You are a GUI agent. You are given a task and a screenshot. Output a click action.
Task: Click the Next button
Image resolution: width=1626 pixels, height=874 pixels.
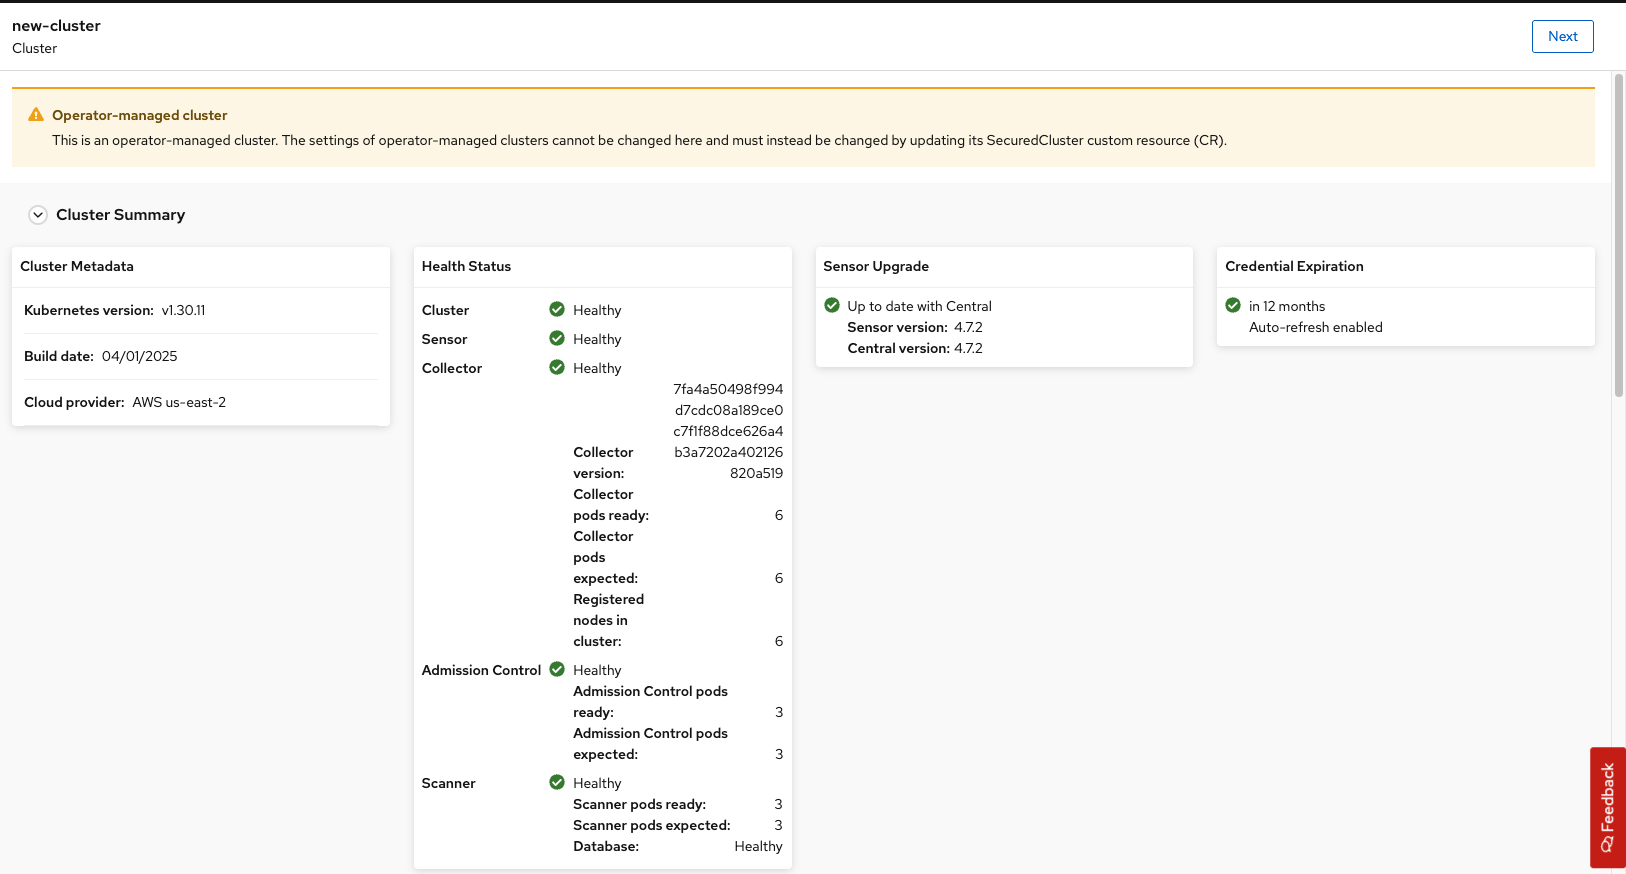tap(1562, 36)
